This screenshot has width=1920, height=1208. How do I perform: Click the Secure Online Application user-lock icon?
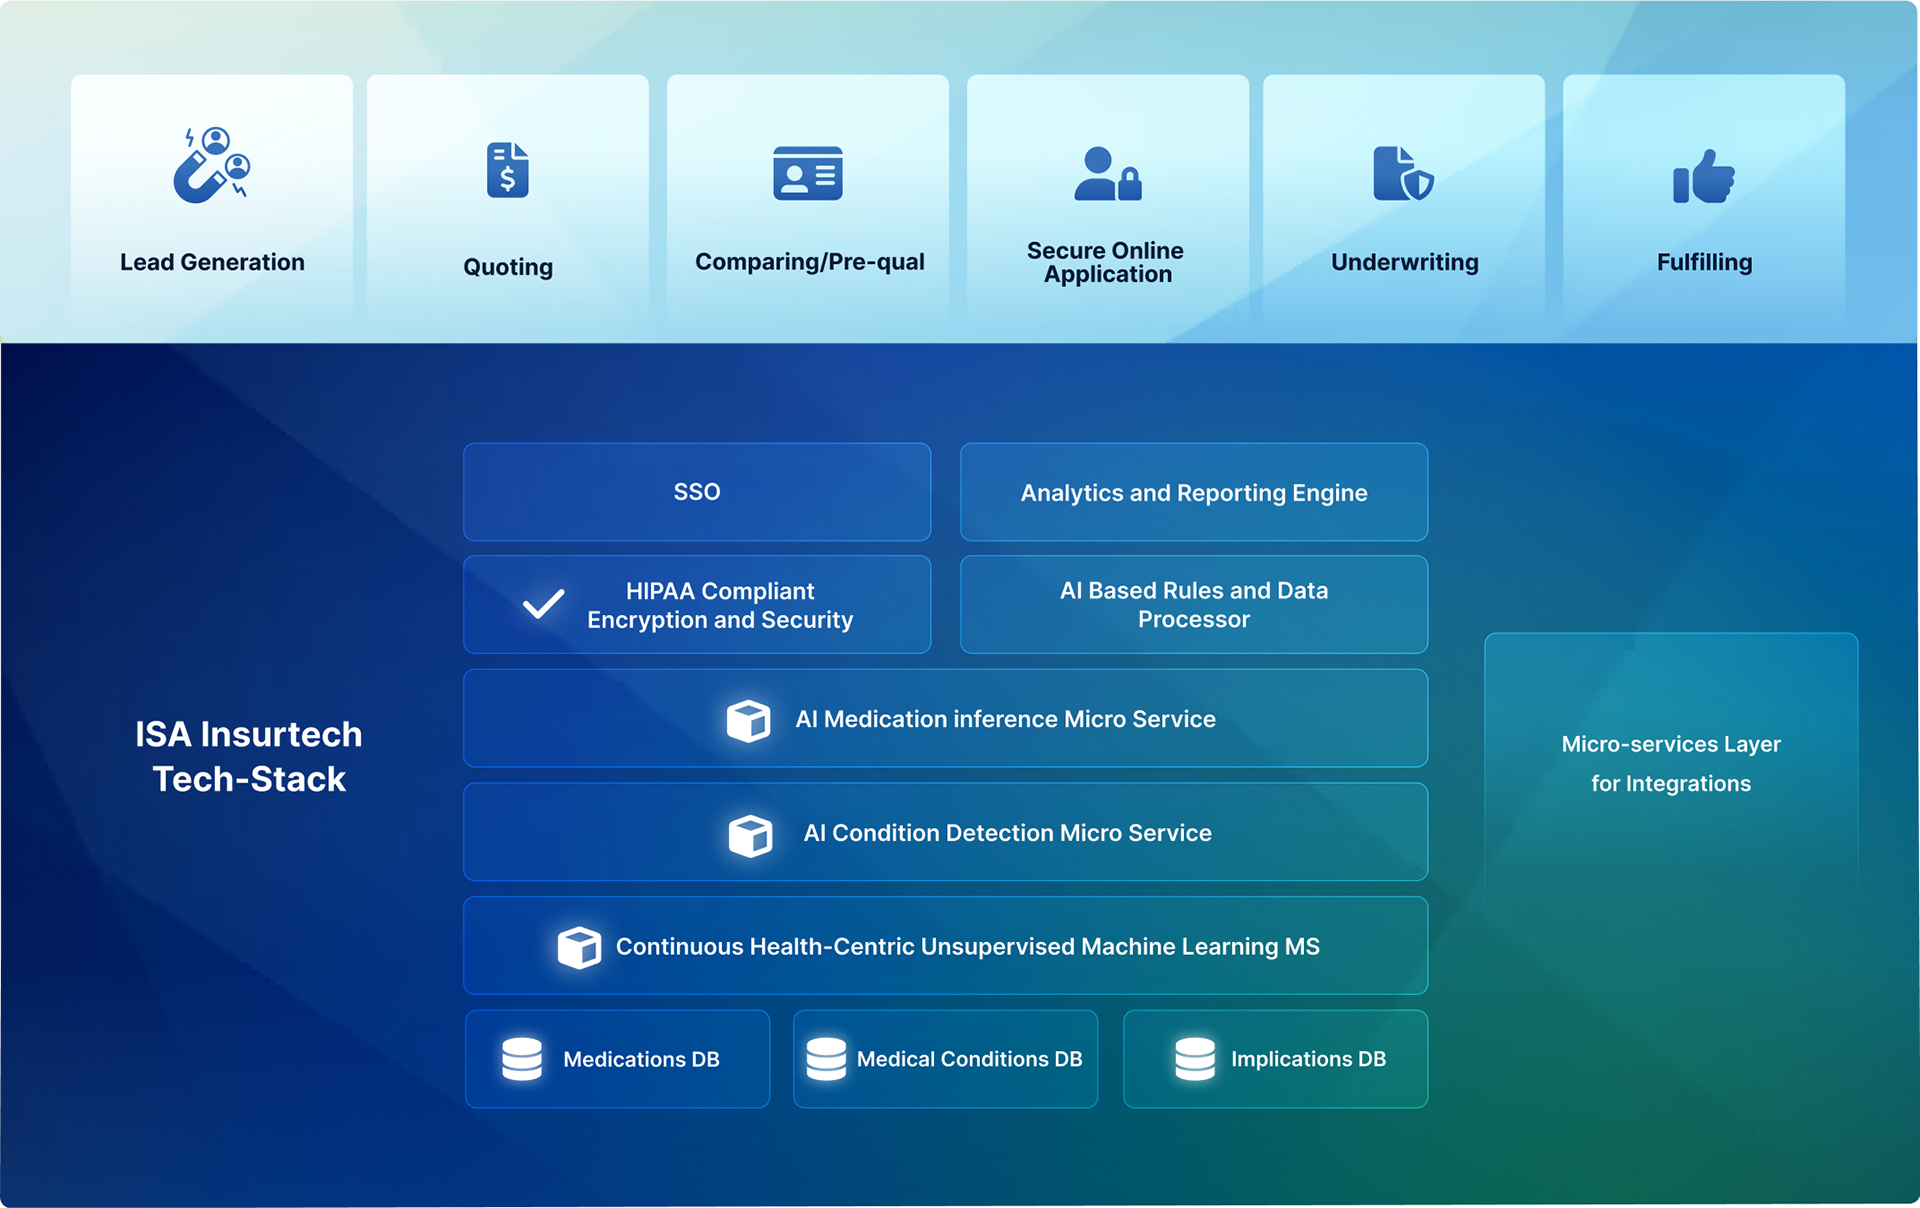coord(1107,174)
